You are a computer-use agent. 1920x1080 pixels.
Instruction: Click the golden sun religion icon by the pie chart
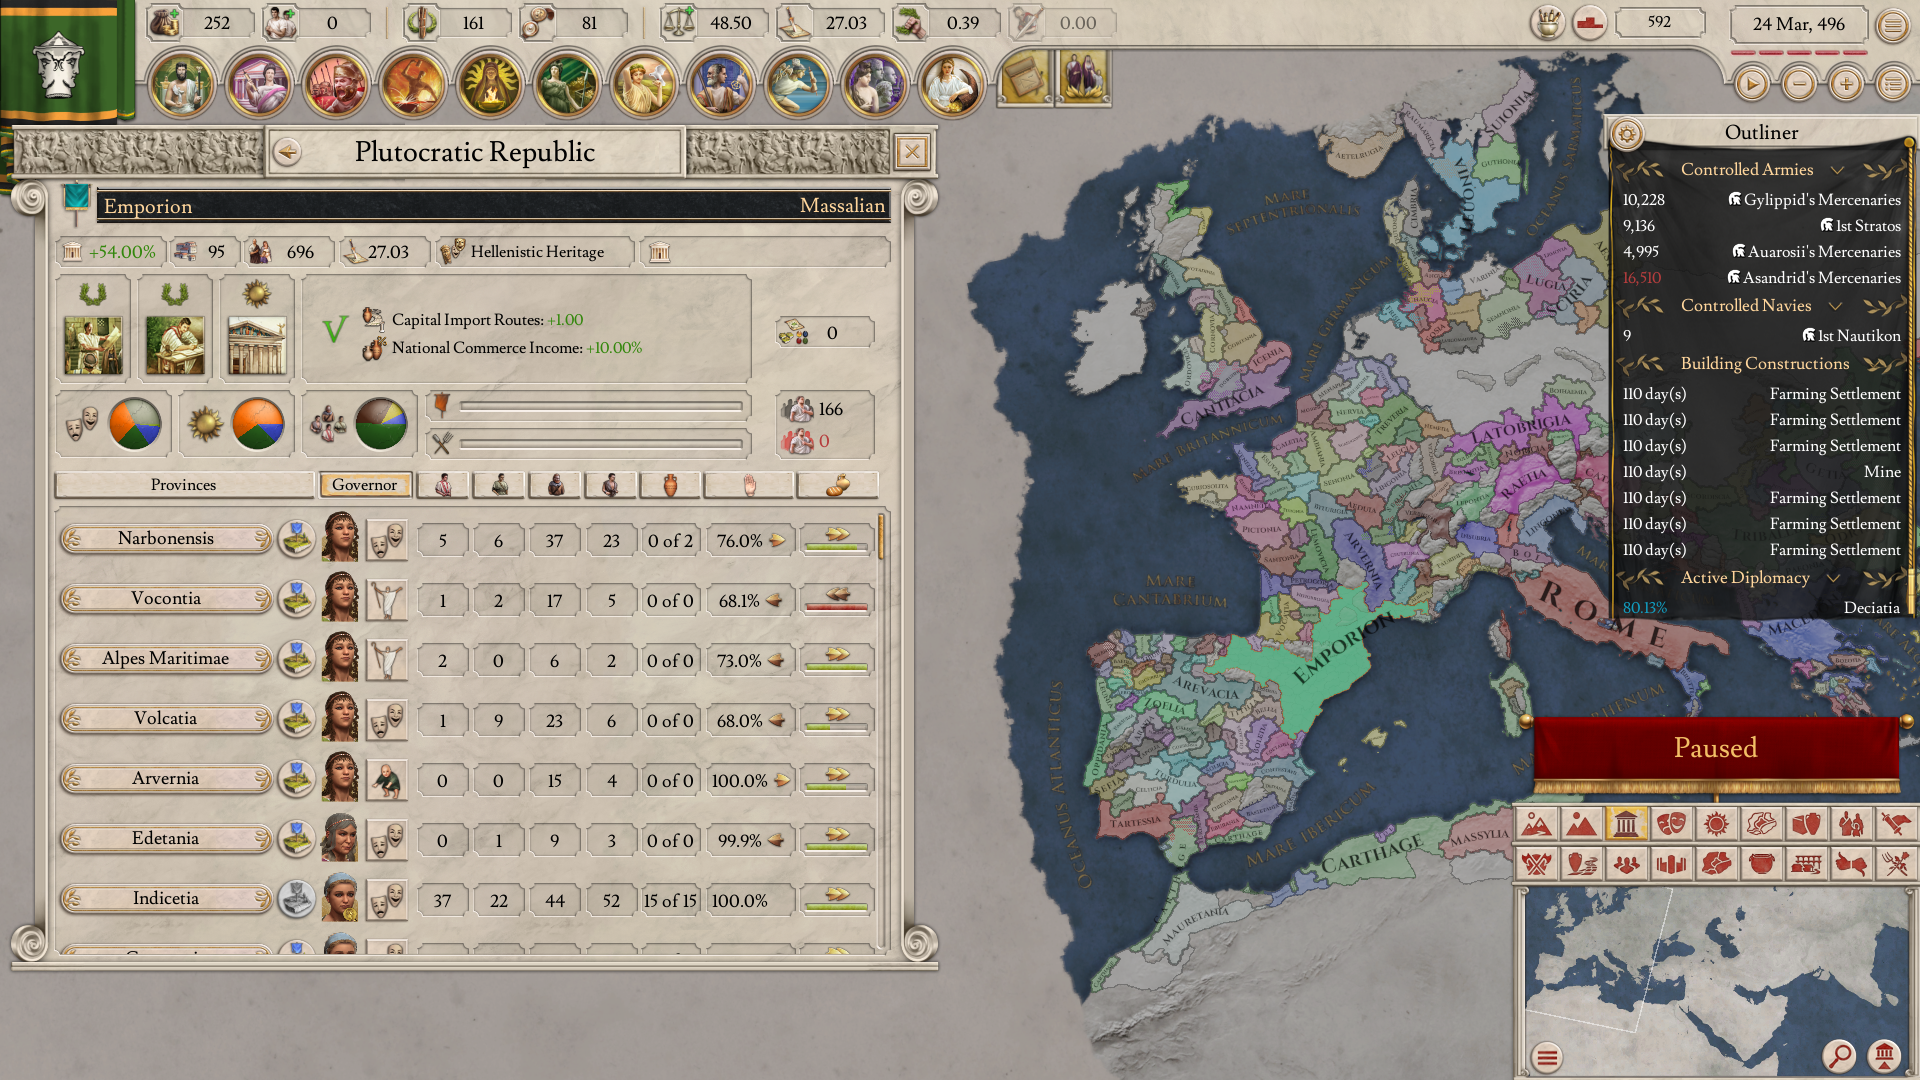point(206,424)
